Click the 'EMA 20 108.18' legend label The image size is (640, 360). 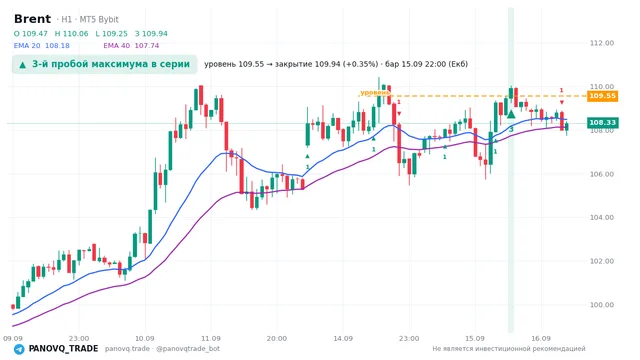pyautogui.click(x=42, y=46)
